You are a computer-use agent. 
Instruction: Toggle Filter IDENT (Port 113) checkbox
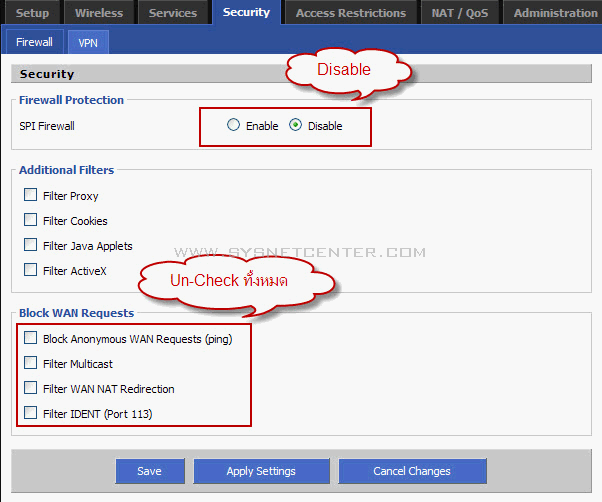click(30, 413)
